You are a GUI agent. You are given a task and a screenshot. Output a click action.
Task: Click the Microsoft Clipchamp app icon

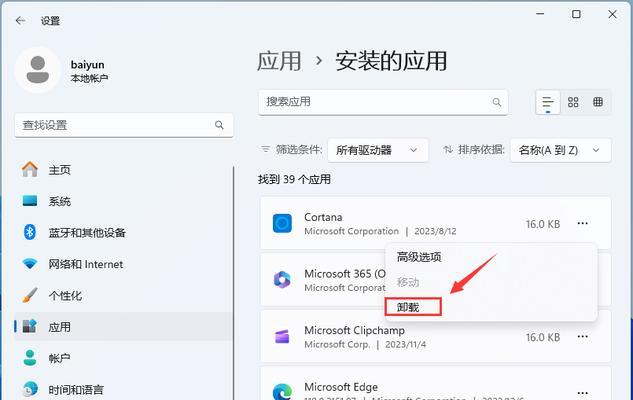282,336
